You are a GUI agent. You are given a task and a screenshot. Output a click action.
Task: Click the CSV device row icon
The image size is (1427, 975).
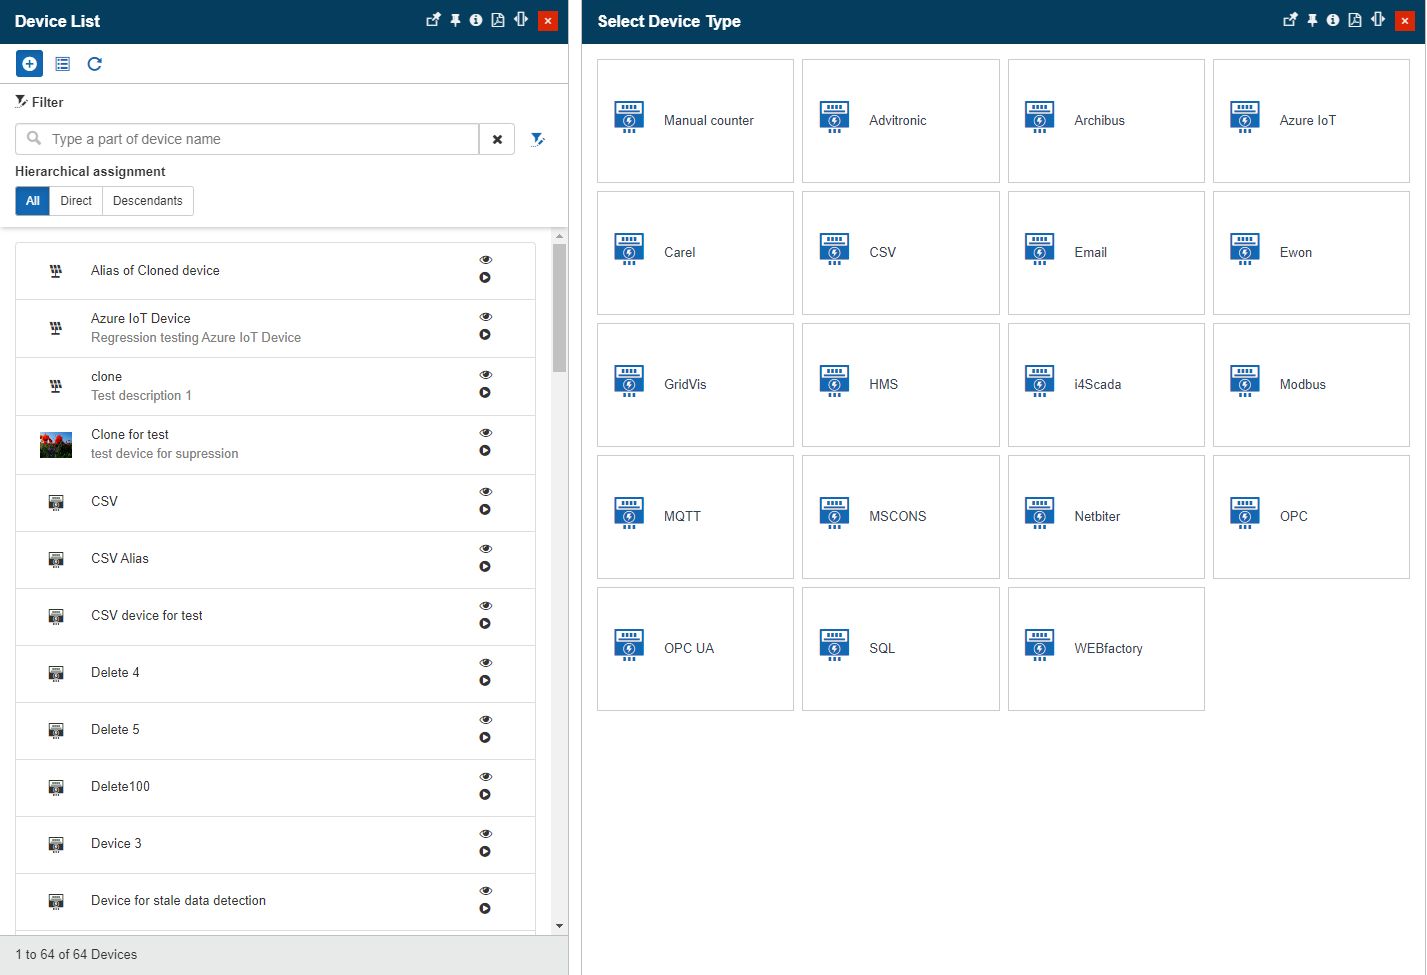pos(56,502)
